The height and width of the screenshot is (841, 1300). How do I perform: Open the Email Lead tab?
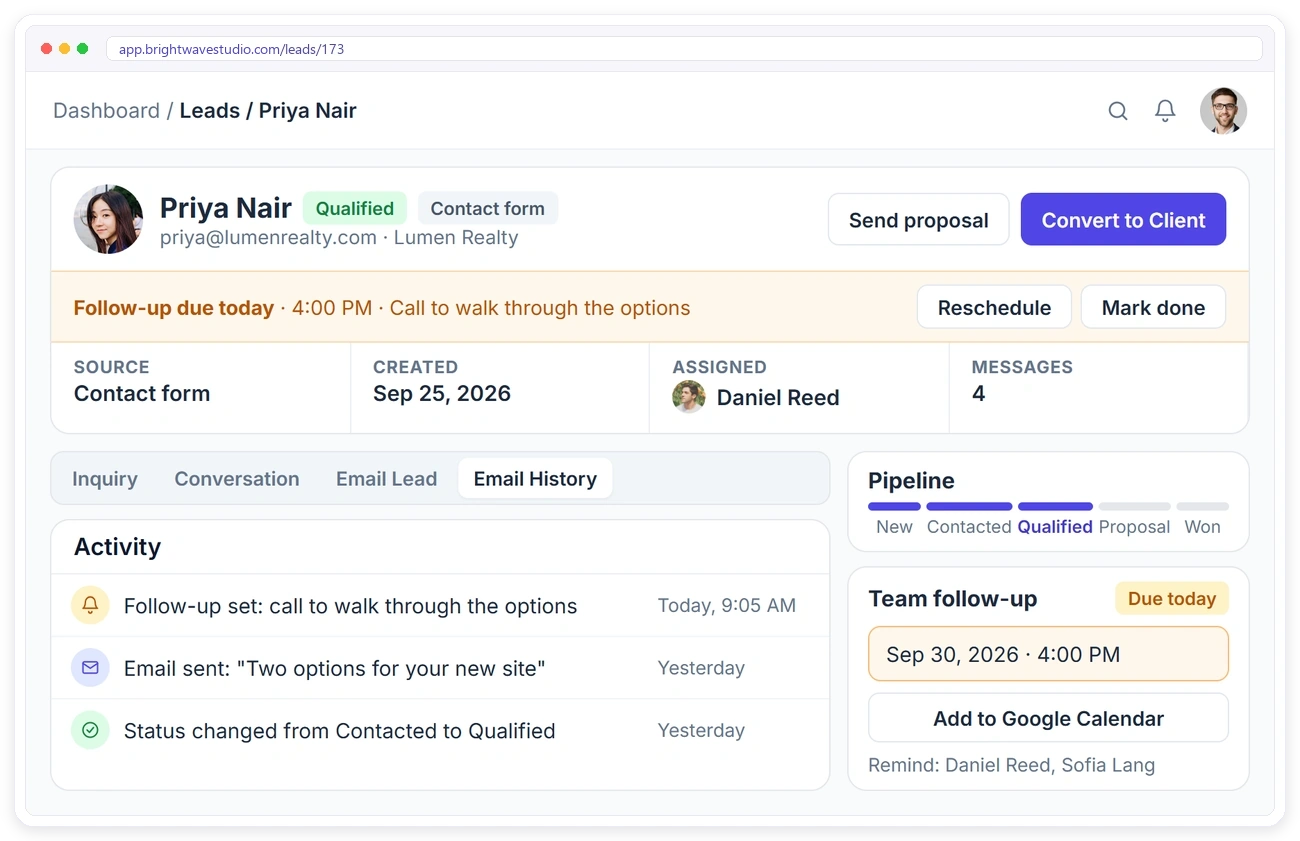(x=386, y=479)
